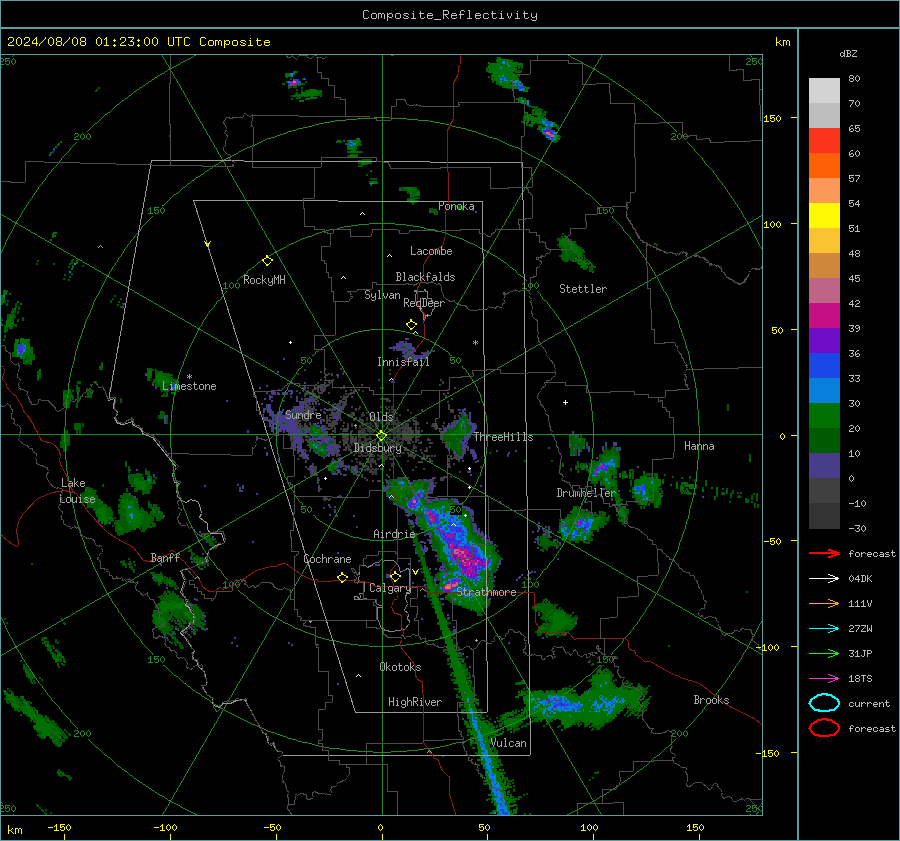
Task: Click the Limestone label
Action: [x=189, y=386]
